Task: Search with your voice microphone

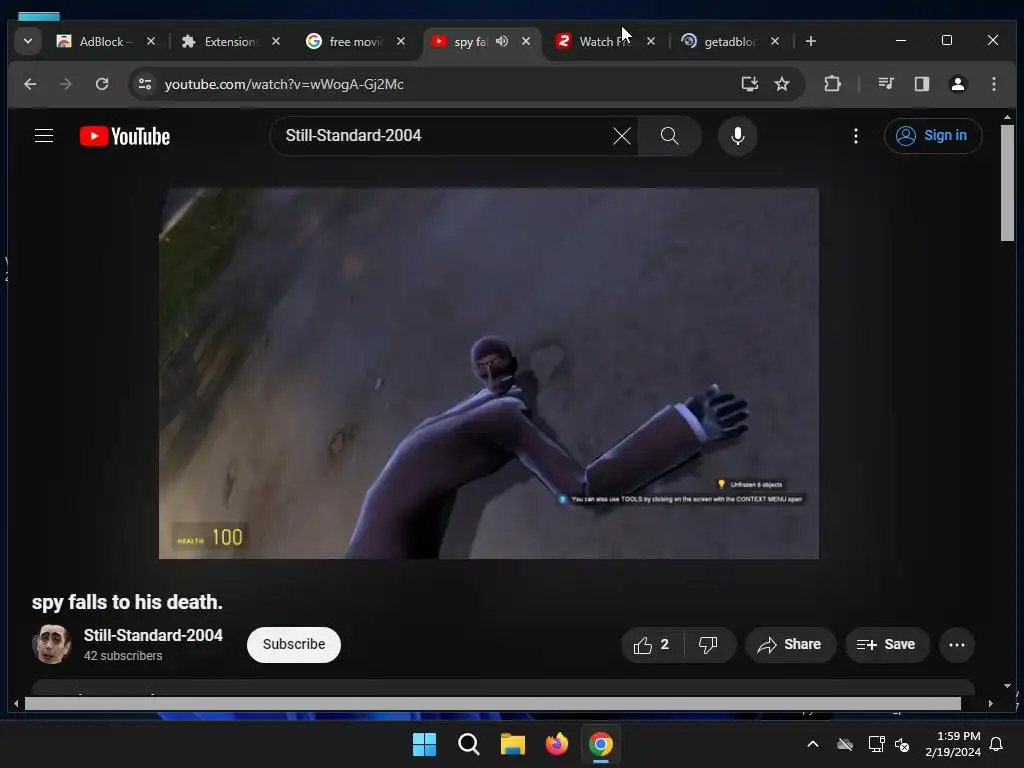Action: [737, 136]
